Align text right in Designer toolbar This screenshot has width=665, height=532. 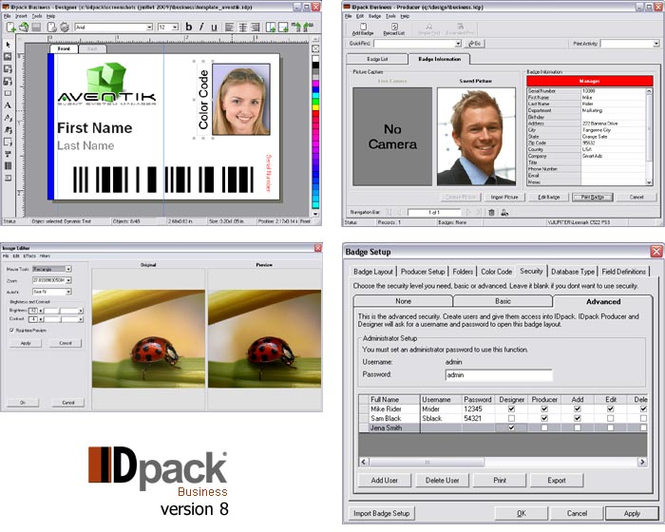(x=256, y=27)
